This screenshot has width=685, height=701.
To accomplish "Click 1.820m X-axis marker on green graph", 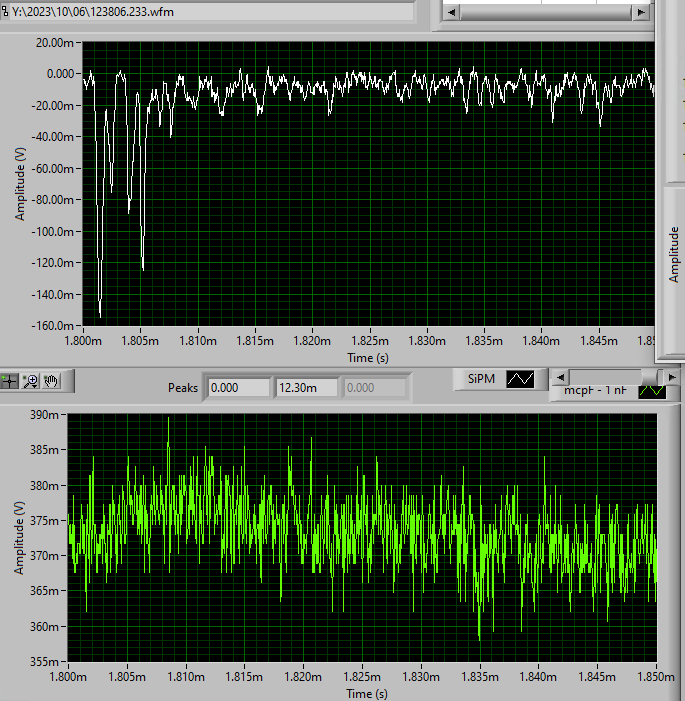I will (303, 677).
